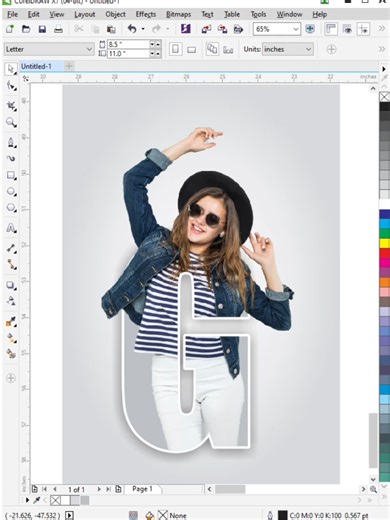This screenshot has height=520, width=390.
Task: Select the Text tool
Action: pyautogui.click(x=11, y=228)
